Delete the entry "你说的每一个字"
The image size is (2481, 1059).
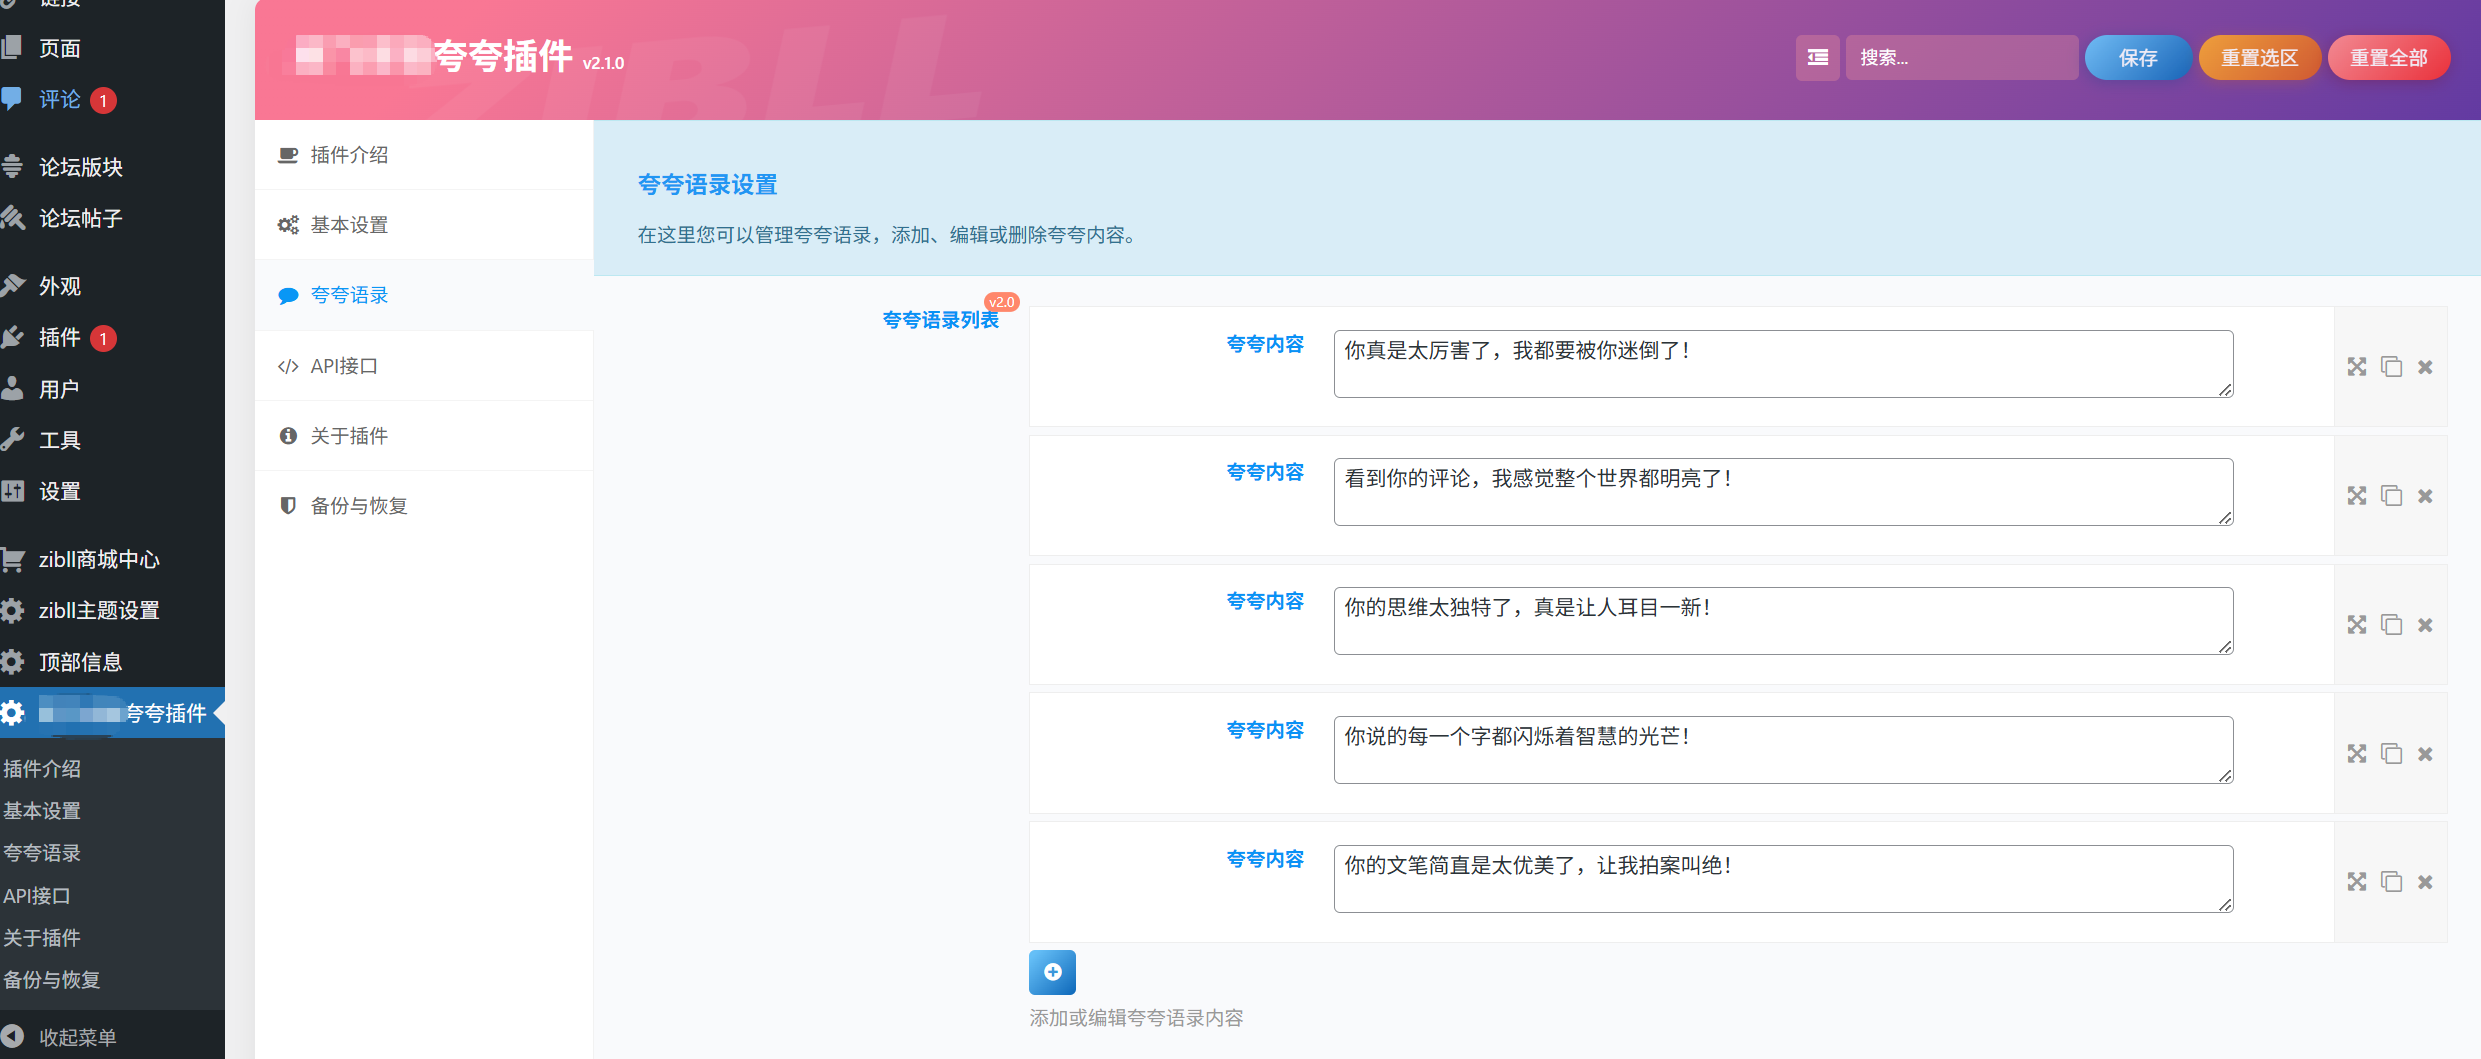pyautogui.click(x=2425, y=753)
